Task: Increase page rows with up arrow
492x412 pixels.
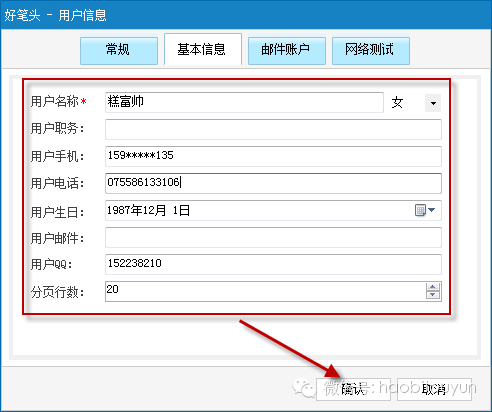Action: click(x=433, y=287)
